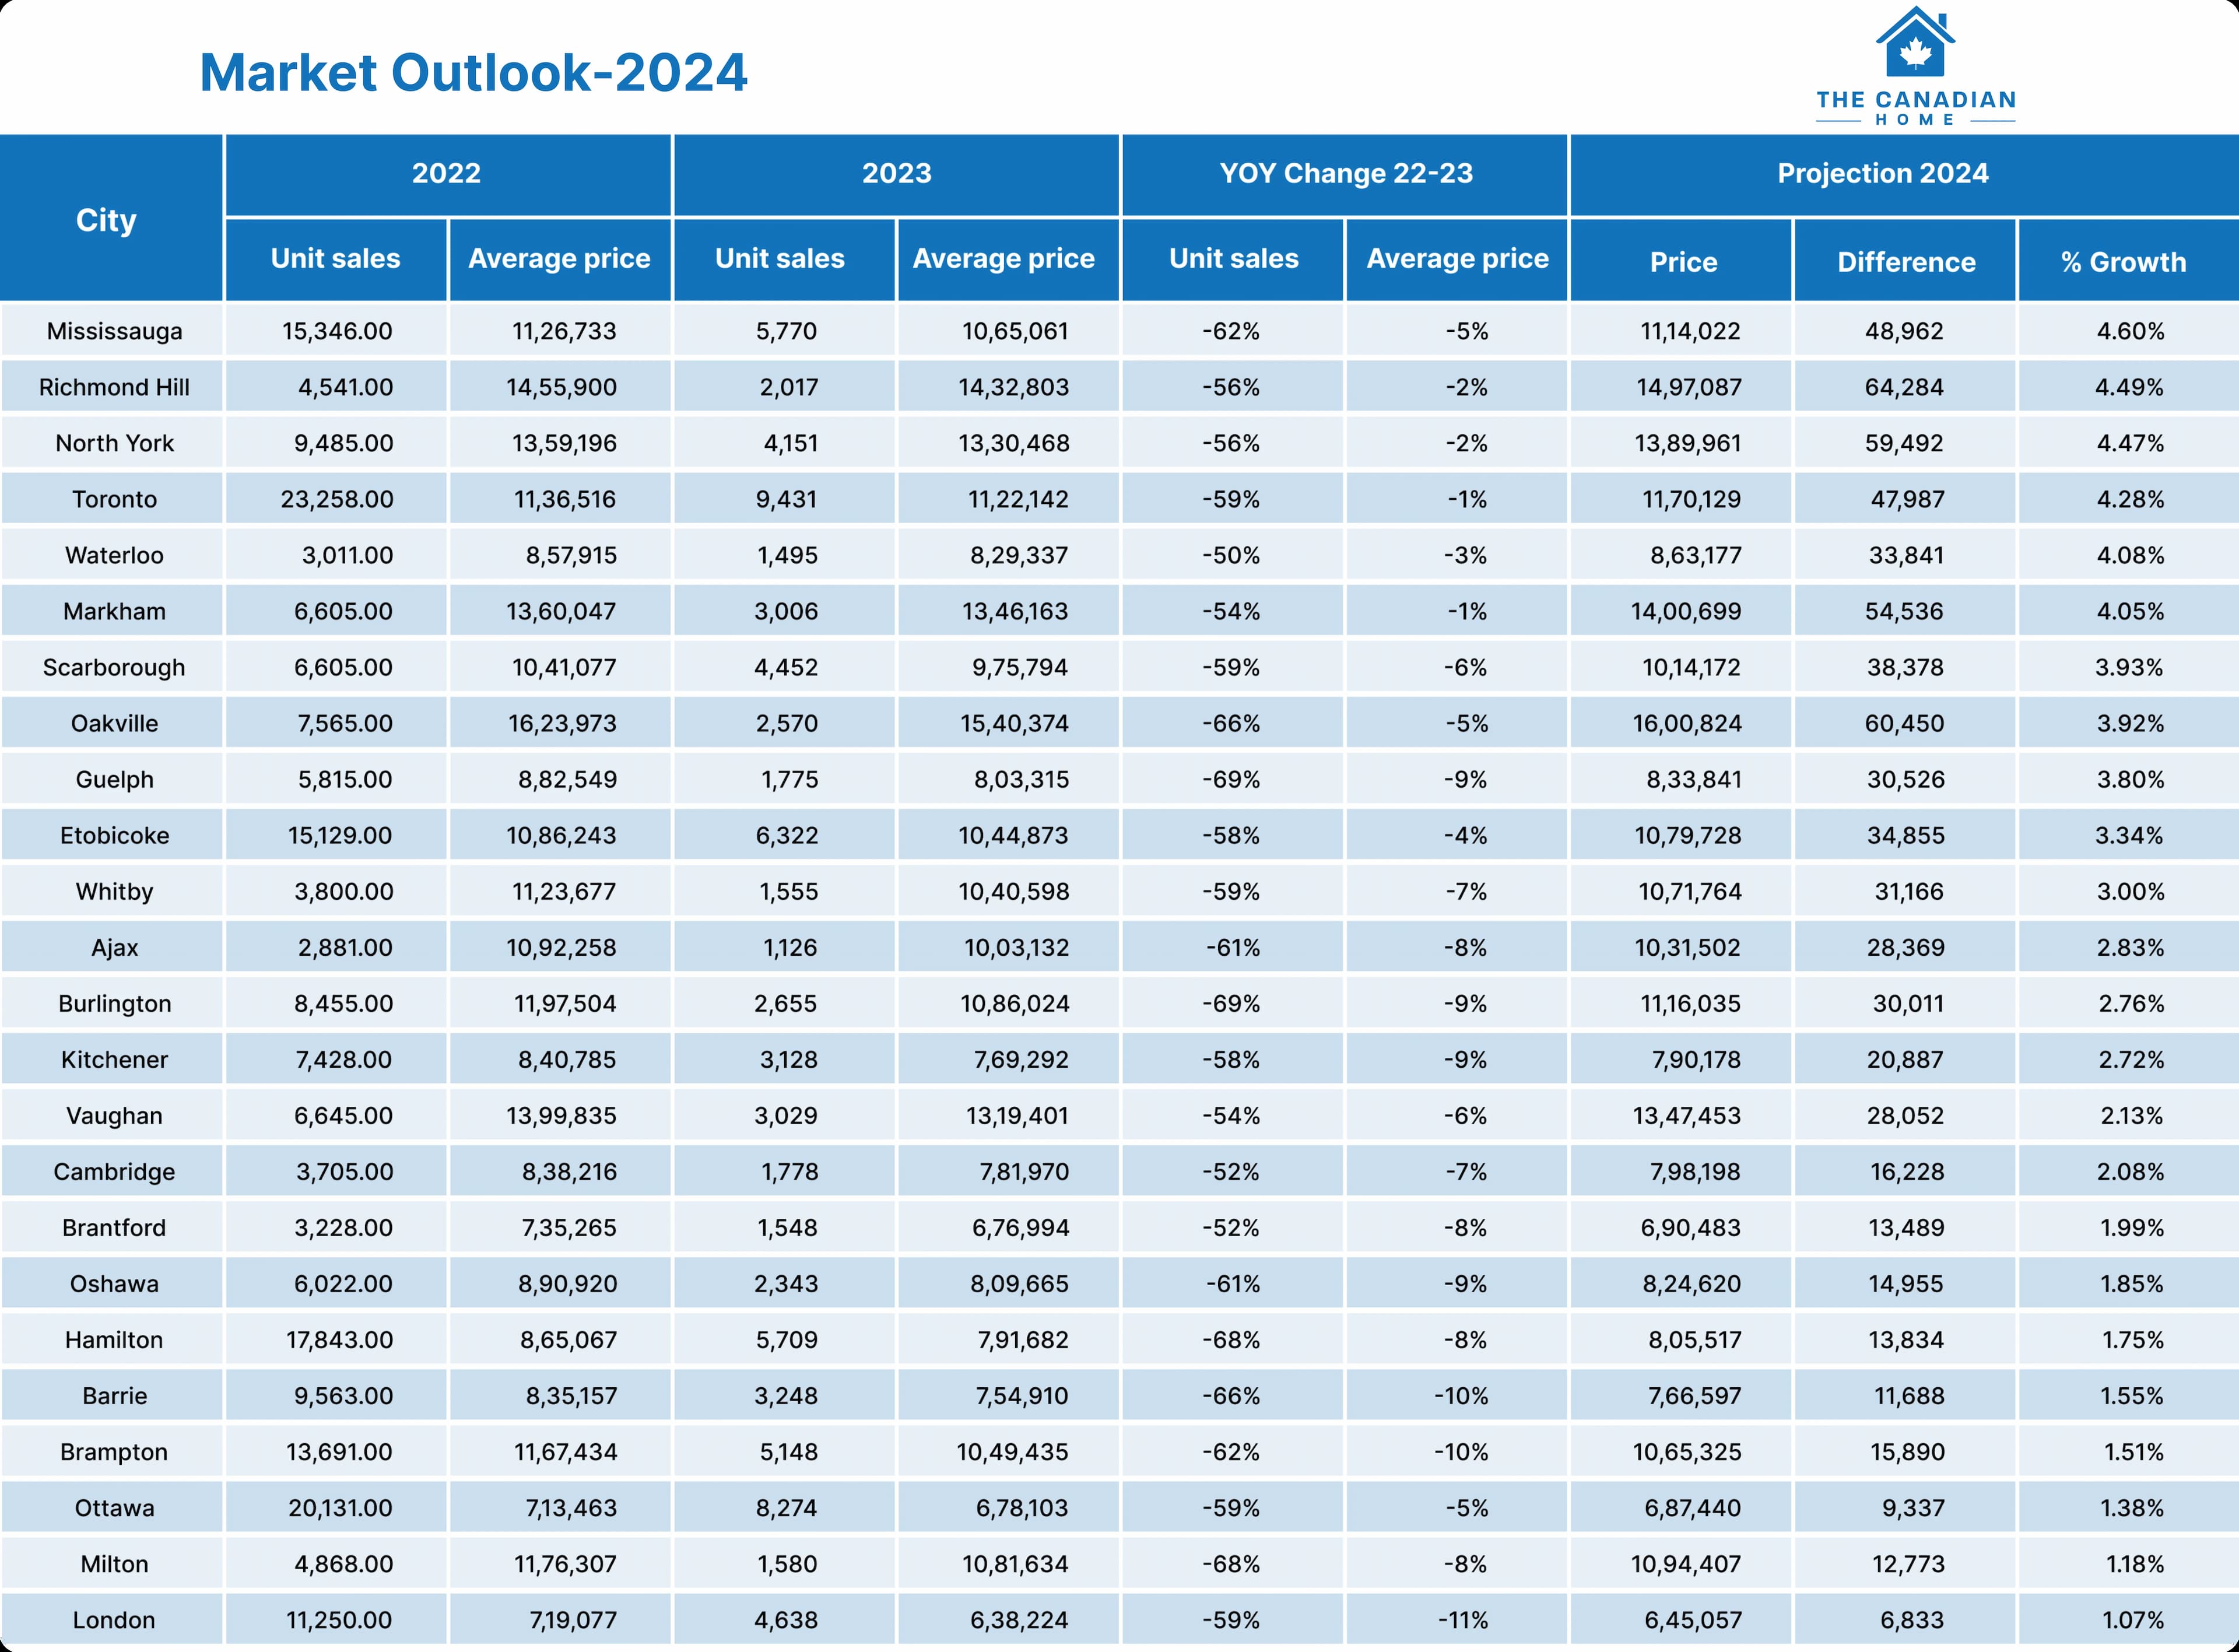Click the 9,337 difference value
This screenshot has width=2239, height=1652.
pyautogui.click(x=1913, y=1507)
